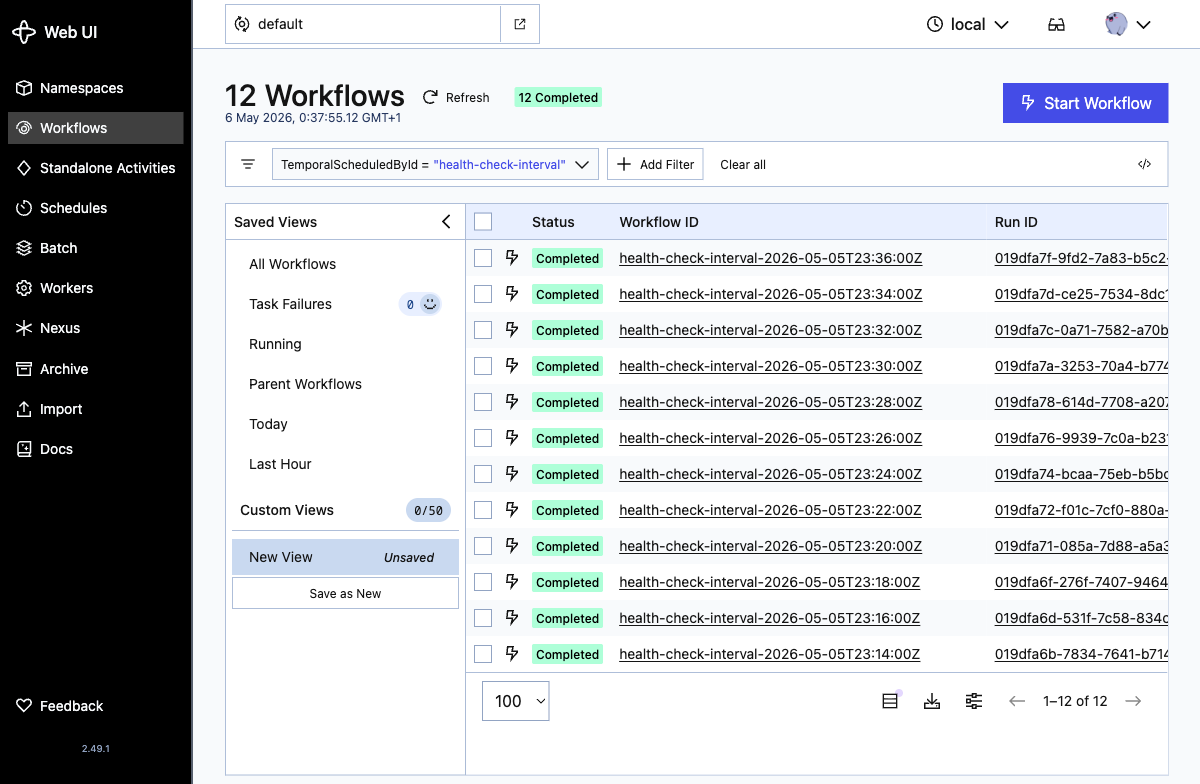
Task: Open the local timezone dropdown
Action: 967,24
